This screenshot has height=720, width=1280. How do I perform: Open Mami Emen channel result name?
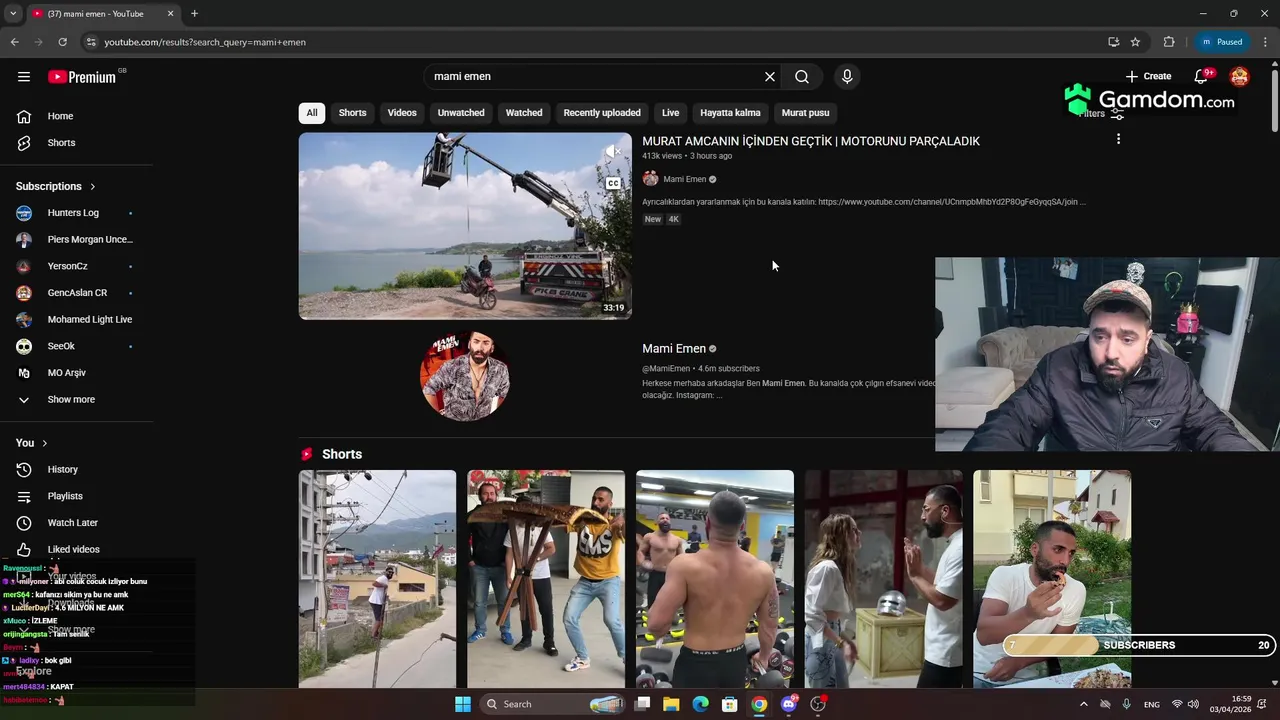[674, 348]
